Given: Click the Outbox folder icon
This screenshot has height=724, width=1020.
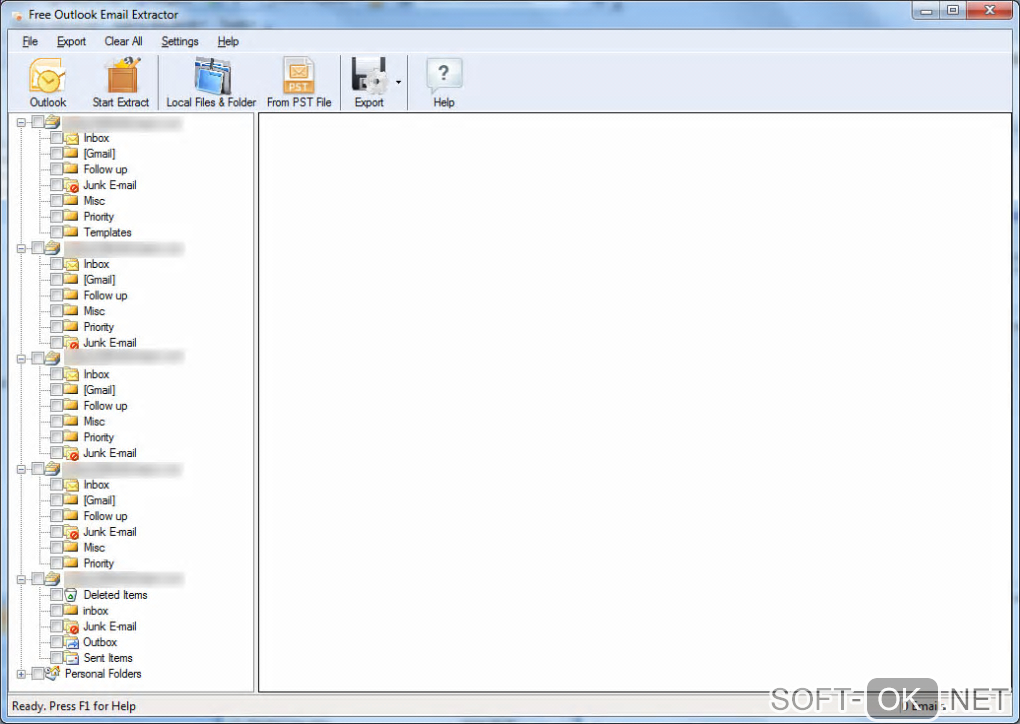Looking at the screenshot, I should coord(71,643).
